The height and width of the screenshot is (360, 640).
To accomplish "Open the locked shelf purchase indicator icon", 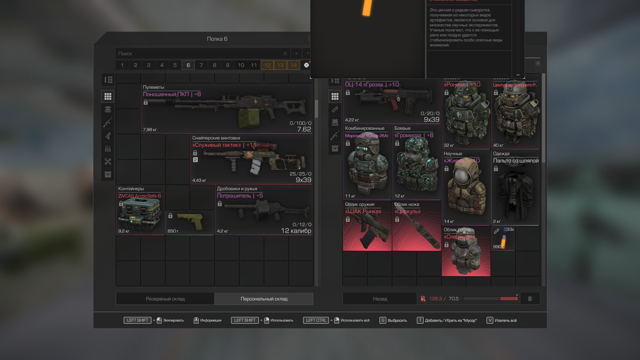I will [x=306, y=65].
